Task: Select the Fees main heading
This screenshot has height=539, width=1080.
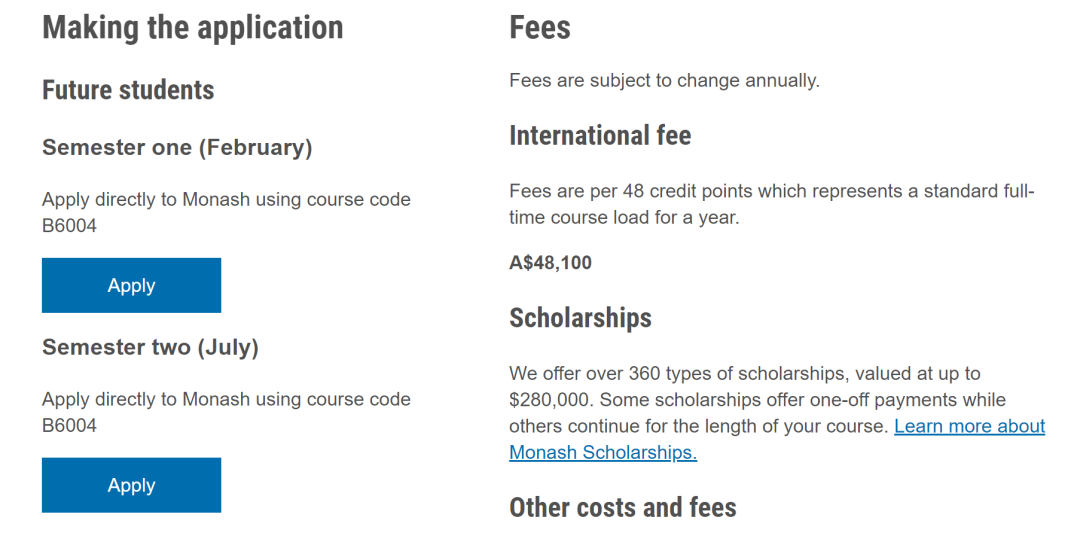Action: point(540,28)
